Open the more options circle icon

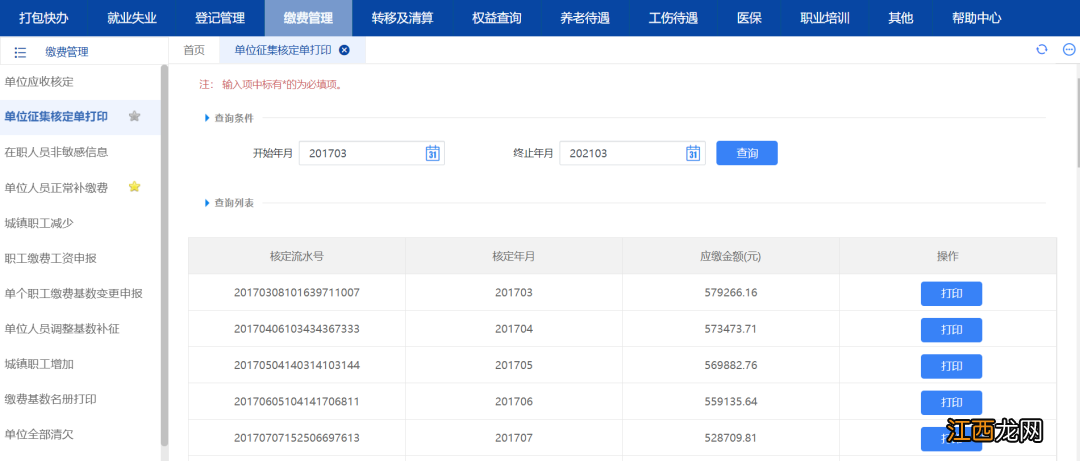click(1068, 50)
